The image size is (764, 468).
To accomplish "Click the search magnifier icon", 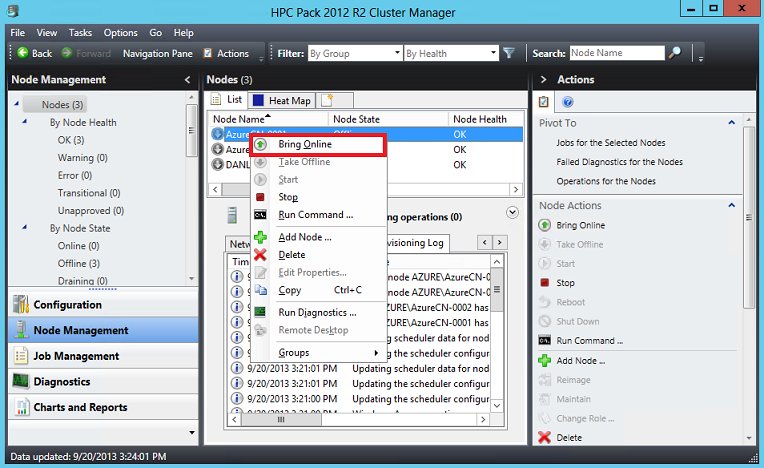I will click(675, 53).
